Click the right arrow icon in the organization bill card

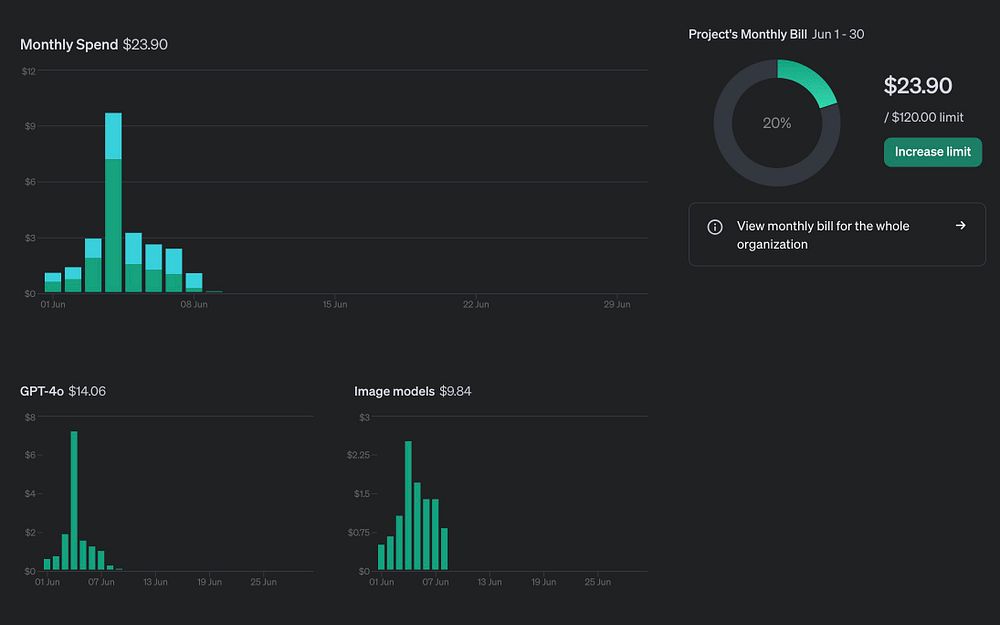(960, 226)
